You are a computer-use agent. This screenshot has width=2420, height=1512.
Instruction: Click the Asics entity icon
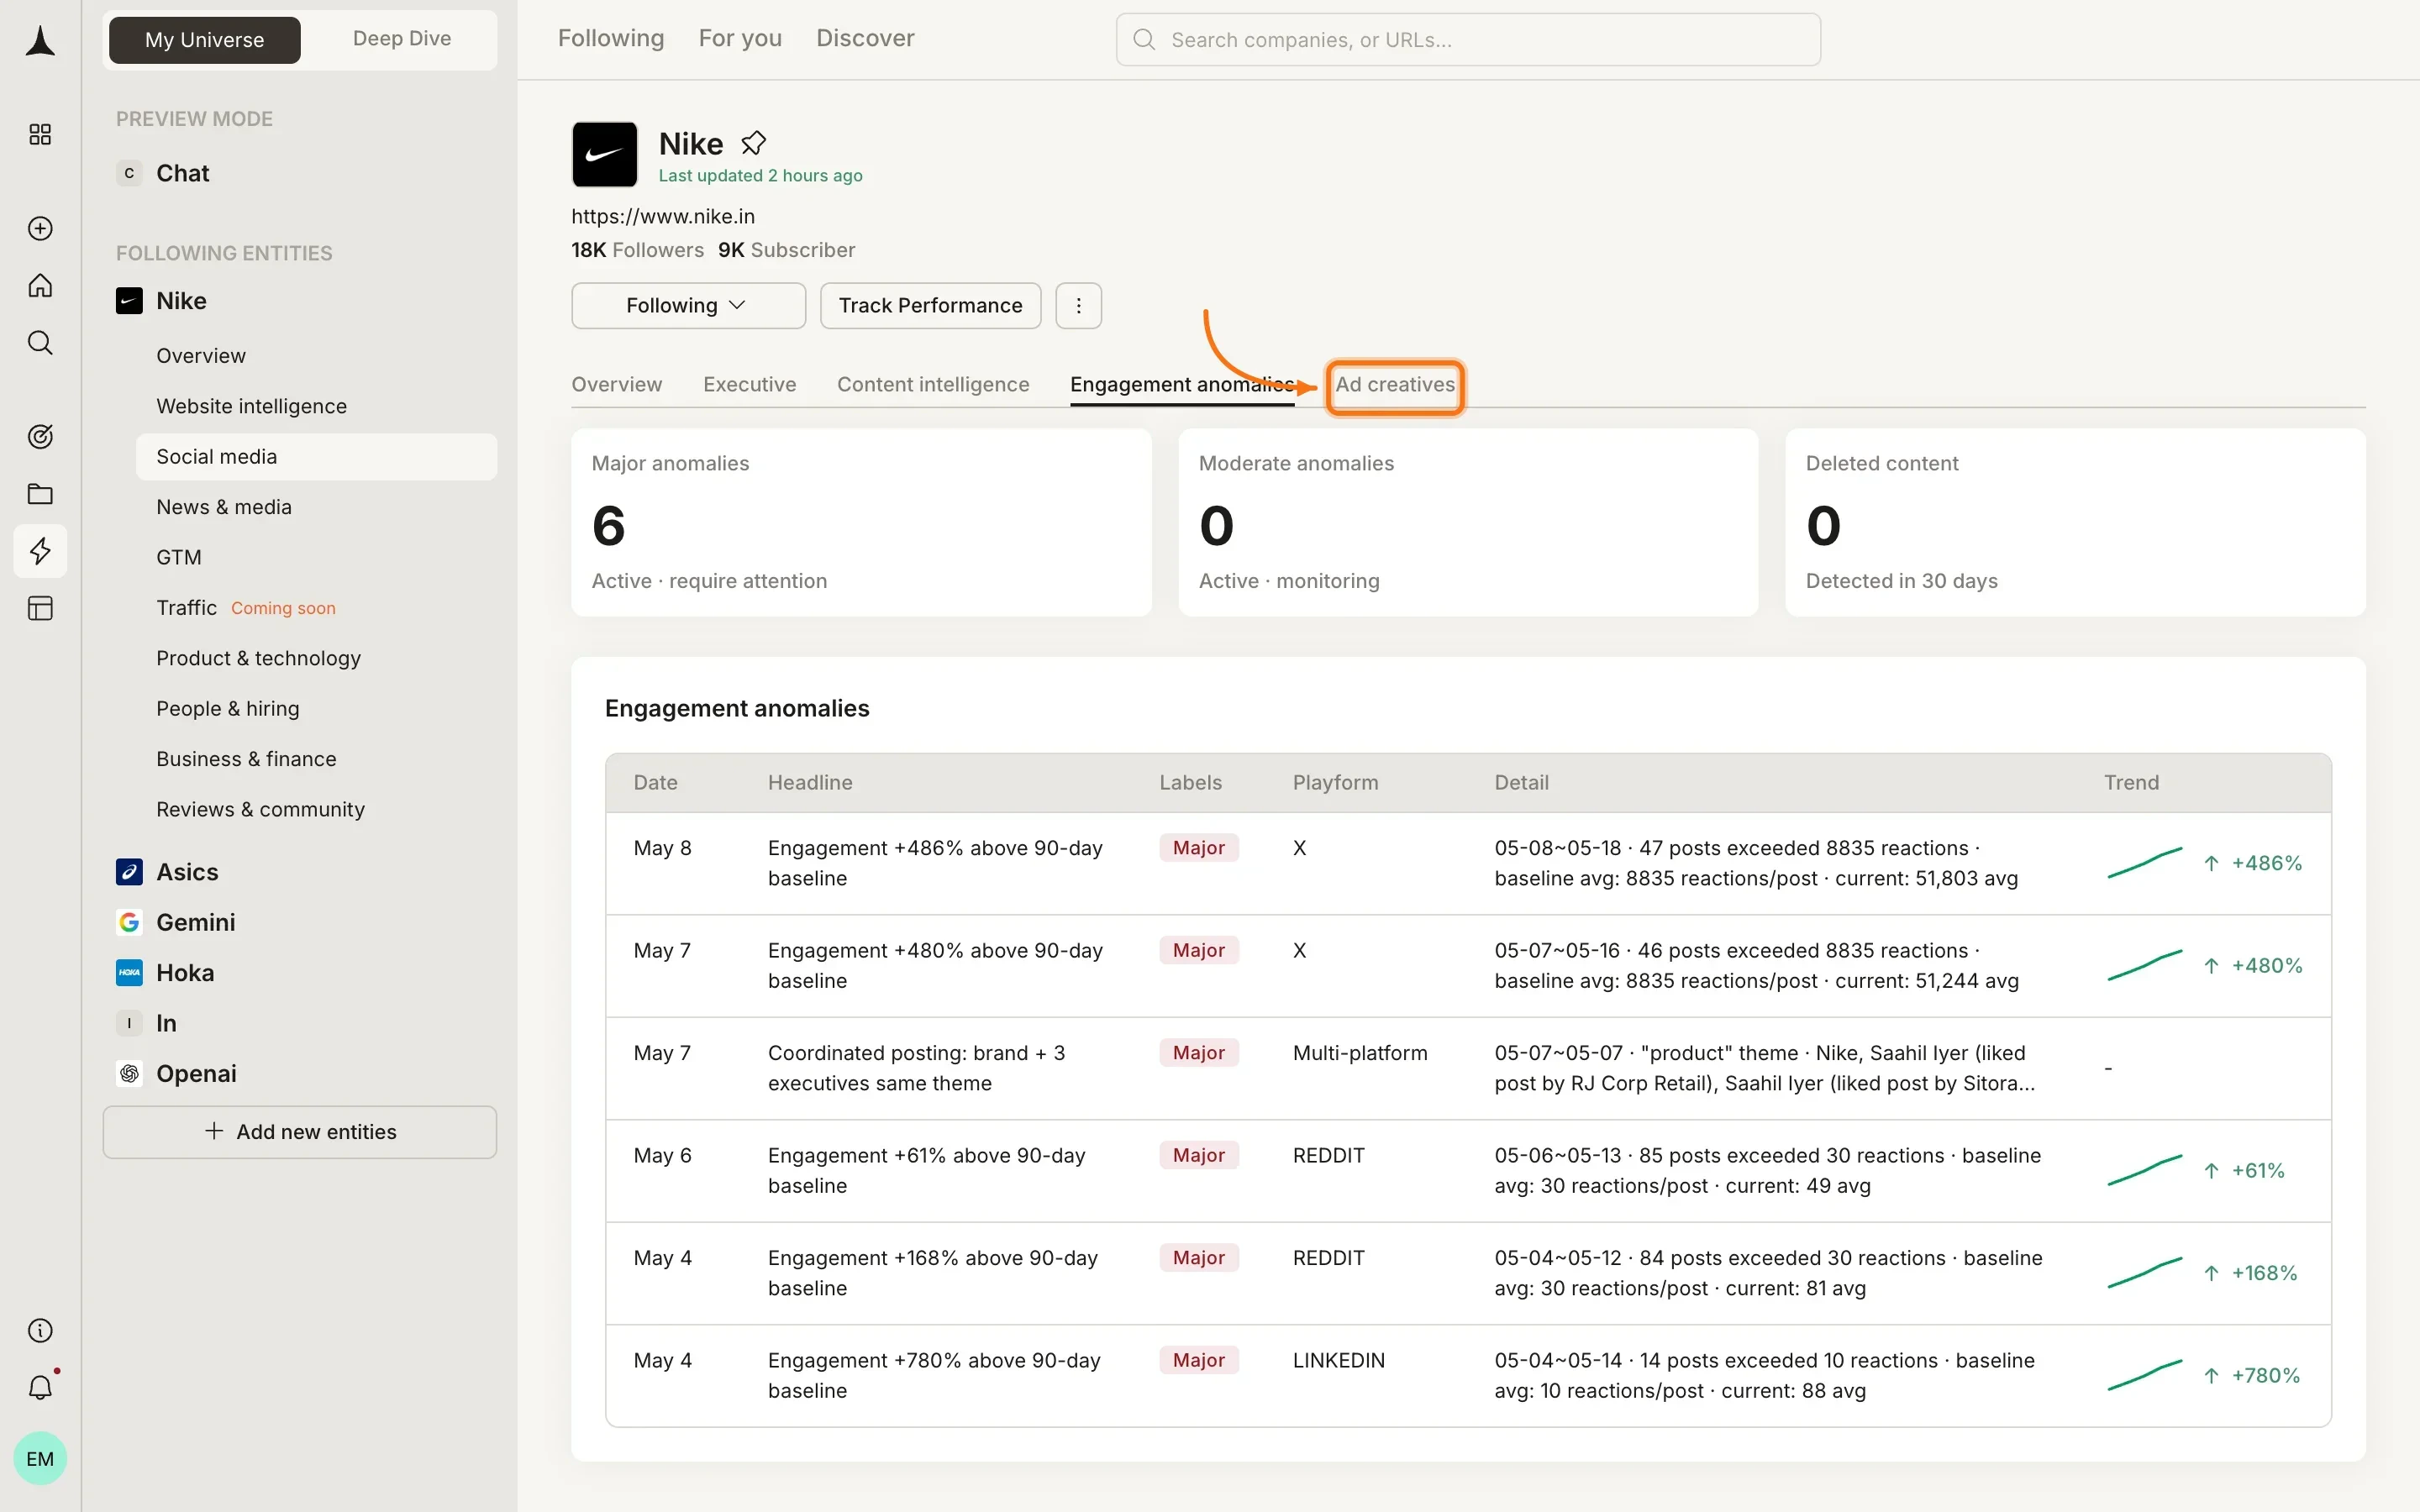coord(129,872)
